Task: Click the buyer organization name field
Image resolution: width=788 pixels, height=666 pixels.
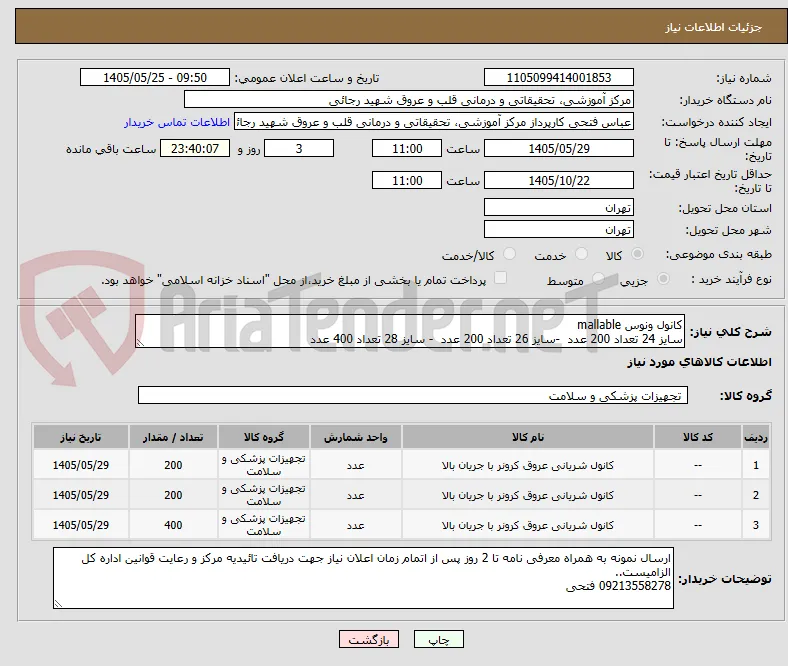Action: [409, 100]
